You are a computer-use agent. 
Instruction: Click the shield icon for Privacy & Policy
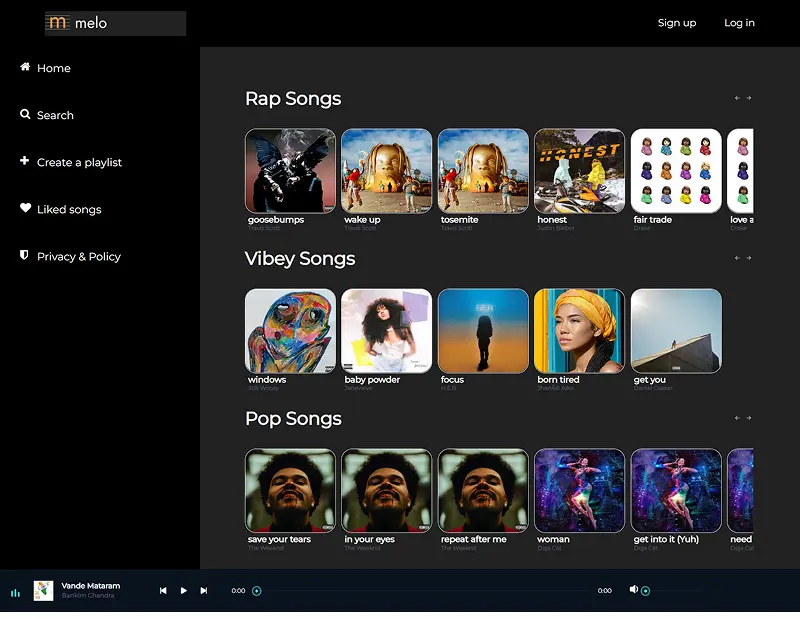[24, 255]
